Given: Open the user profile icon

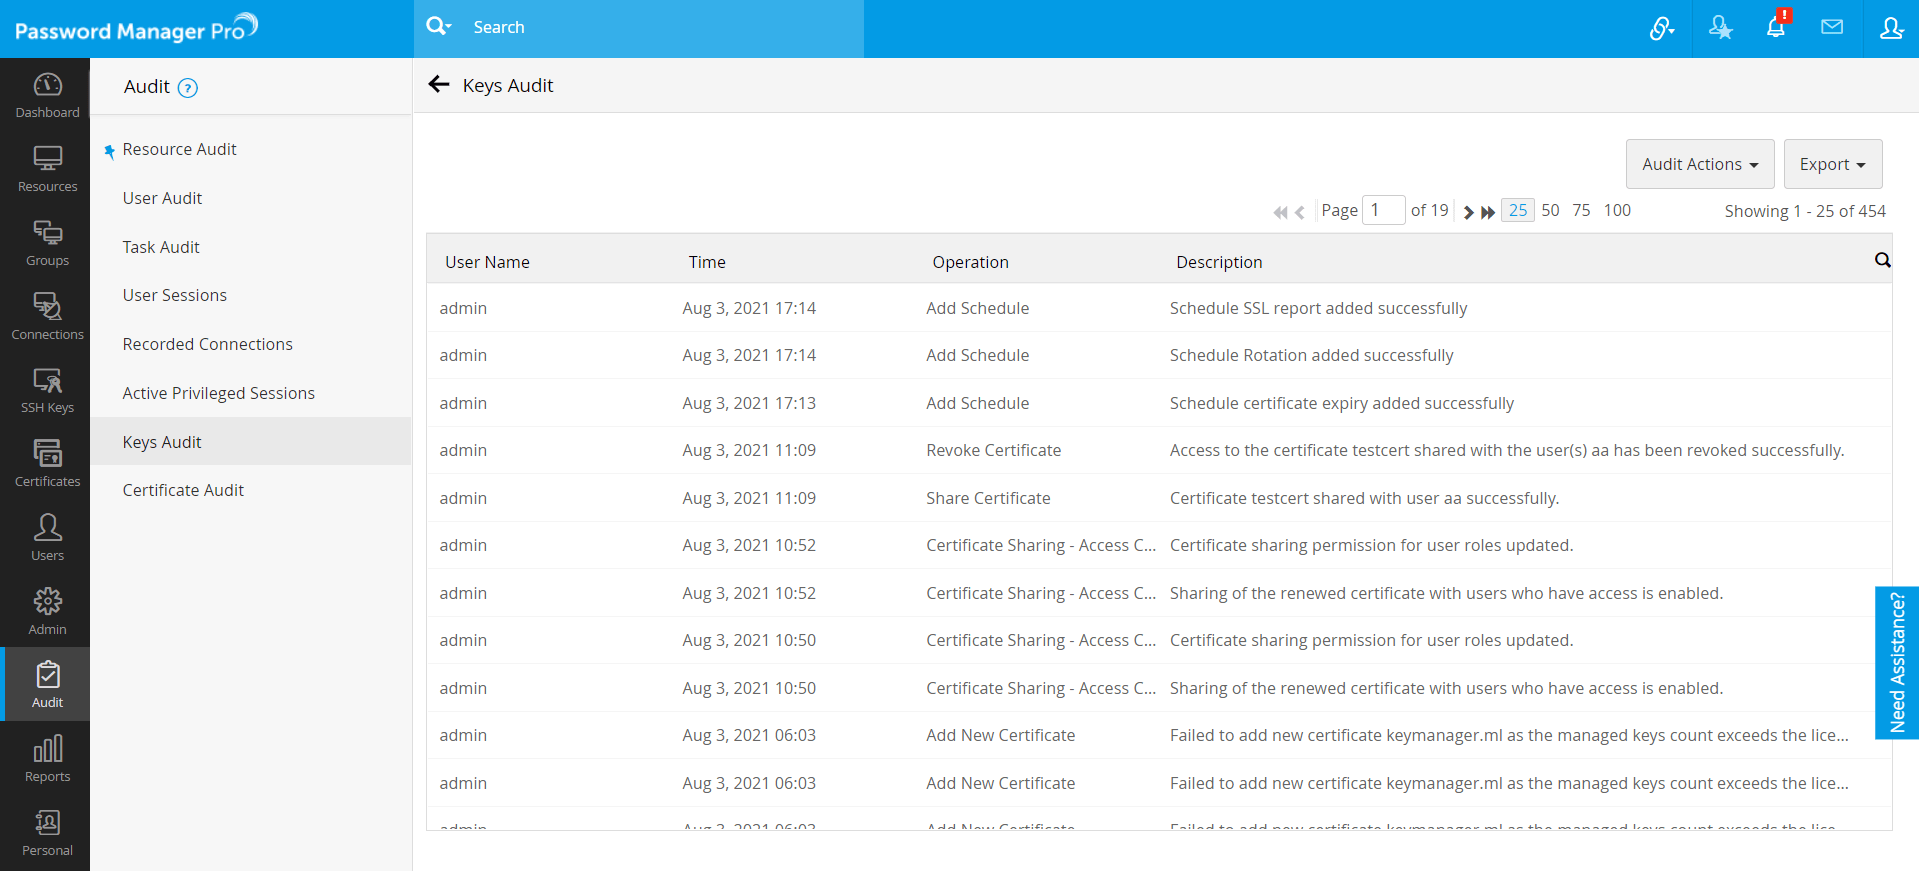Looking at the screenshot, I should click(x=1890, y=28).
